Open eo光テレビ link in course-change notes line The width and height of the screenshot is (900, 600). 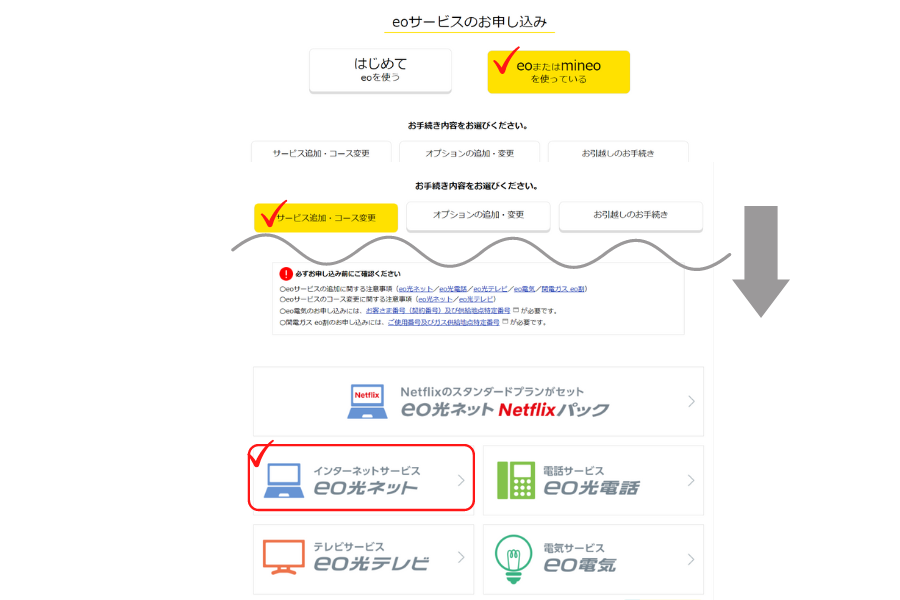pos(475,299)
